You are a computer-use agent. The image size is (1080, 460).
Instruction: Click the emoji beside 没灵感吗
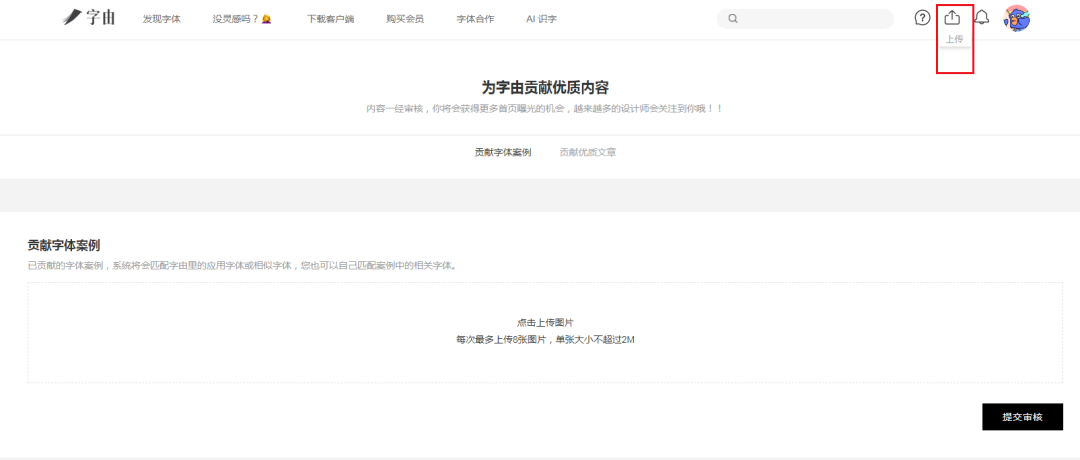pos(266,19)
